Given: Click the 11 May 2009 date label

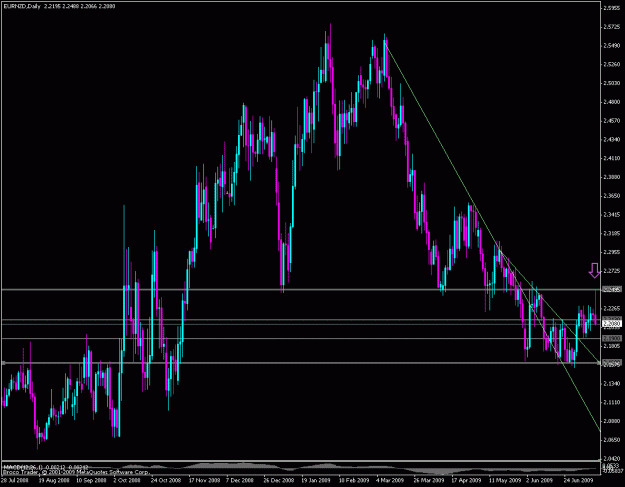Looking at the screenshot, I should point(504,481).
